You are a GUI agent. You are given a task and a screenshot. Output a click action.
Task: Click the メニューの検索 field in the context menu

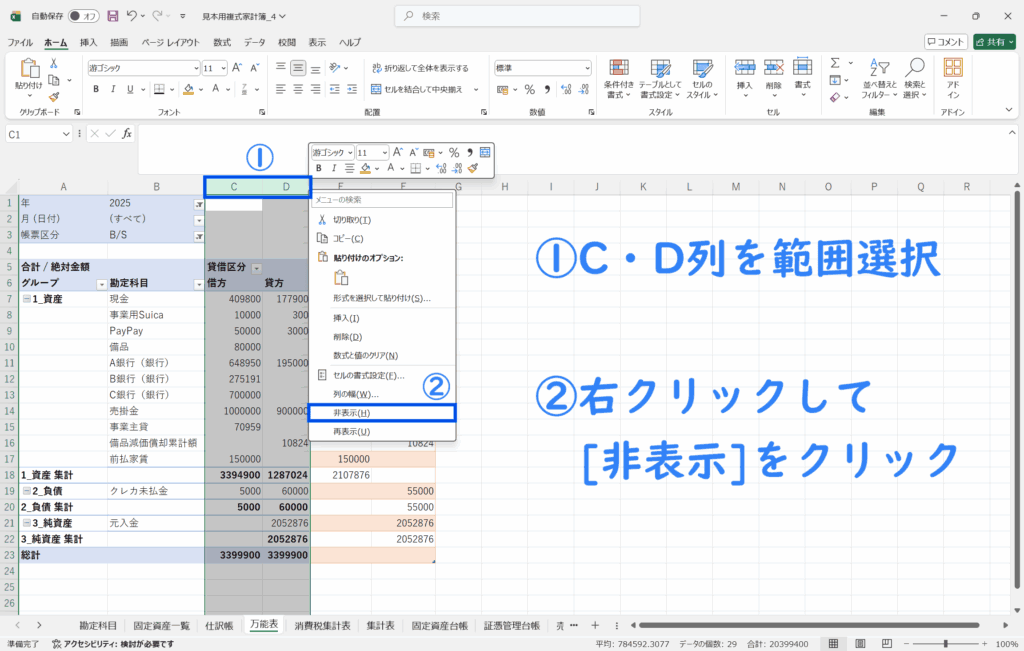pos(381,200)
